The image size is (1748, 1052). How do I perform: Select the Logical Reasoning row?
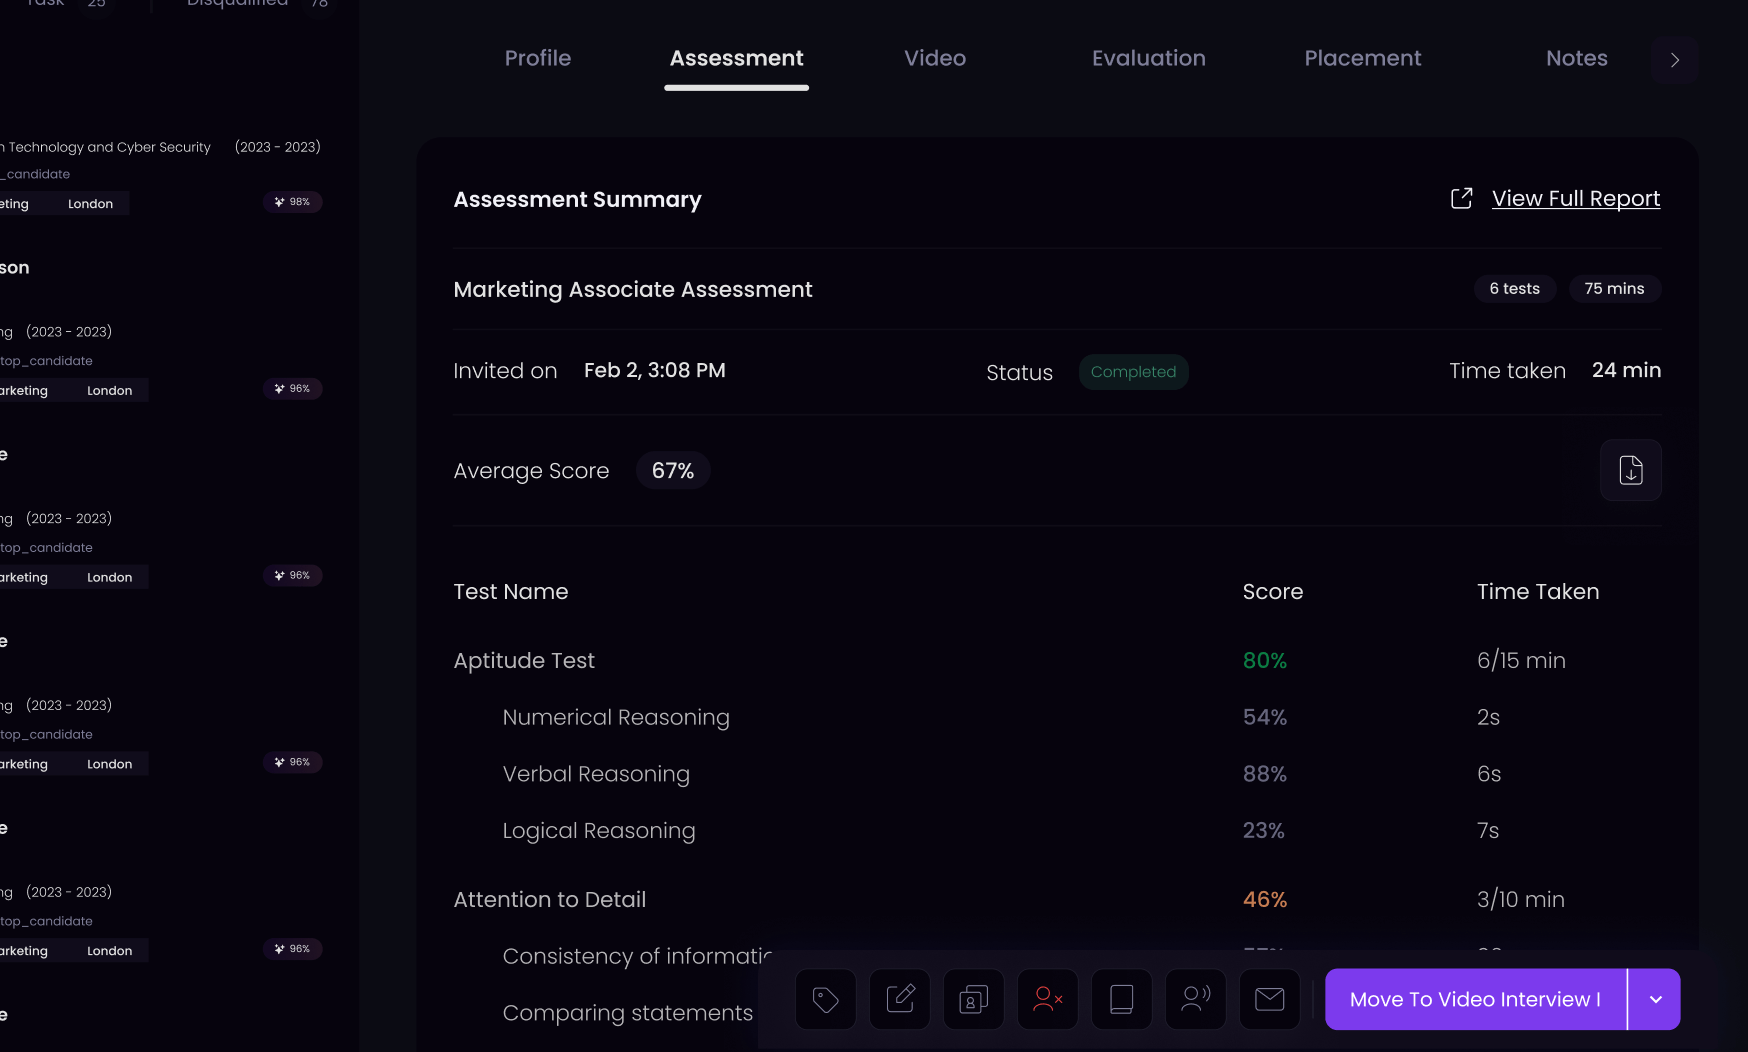click(x=1056, y=831)
